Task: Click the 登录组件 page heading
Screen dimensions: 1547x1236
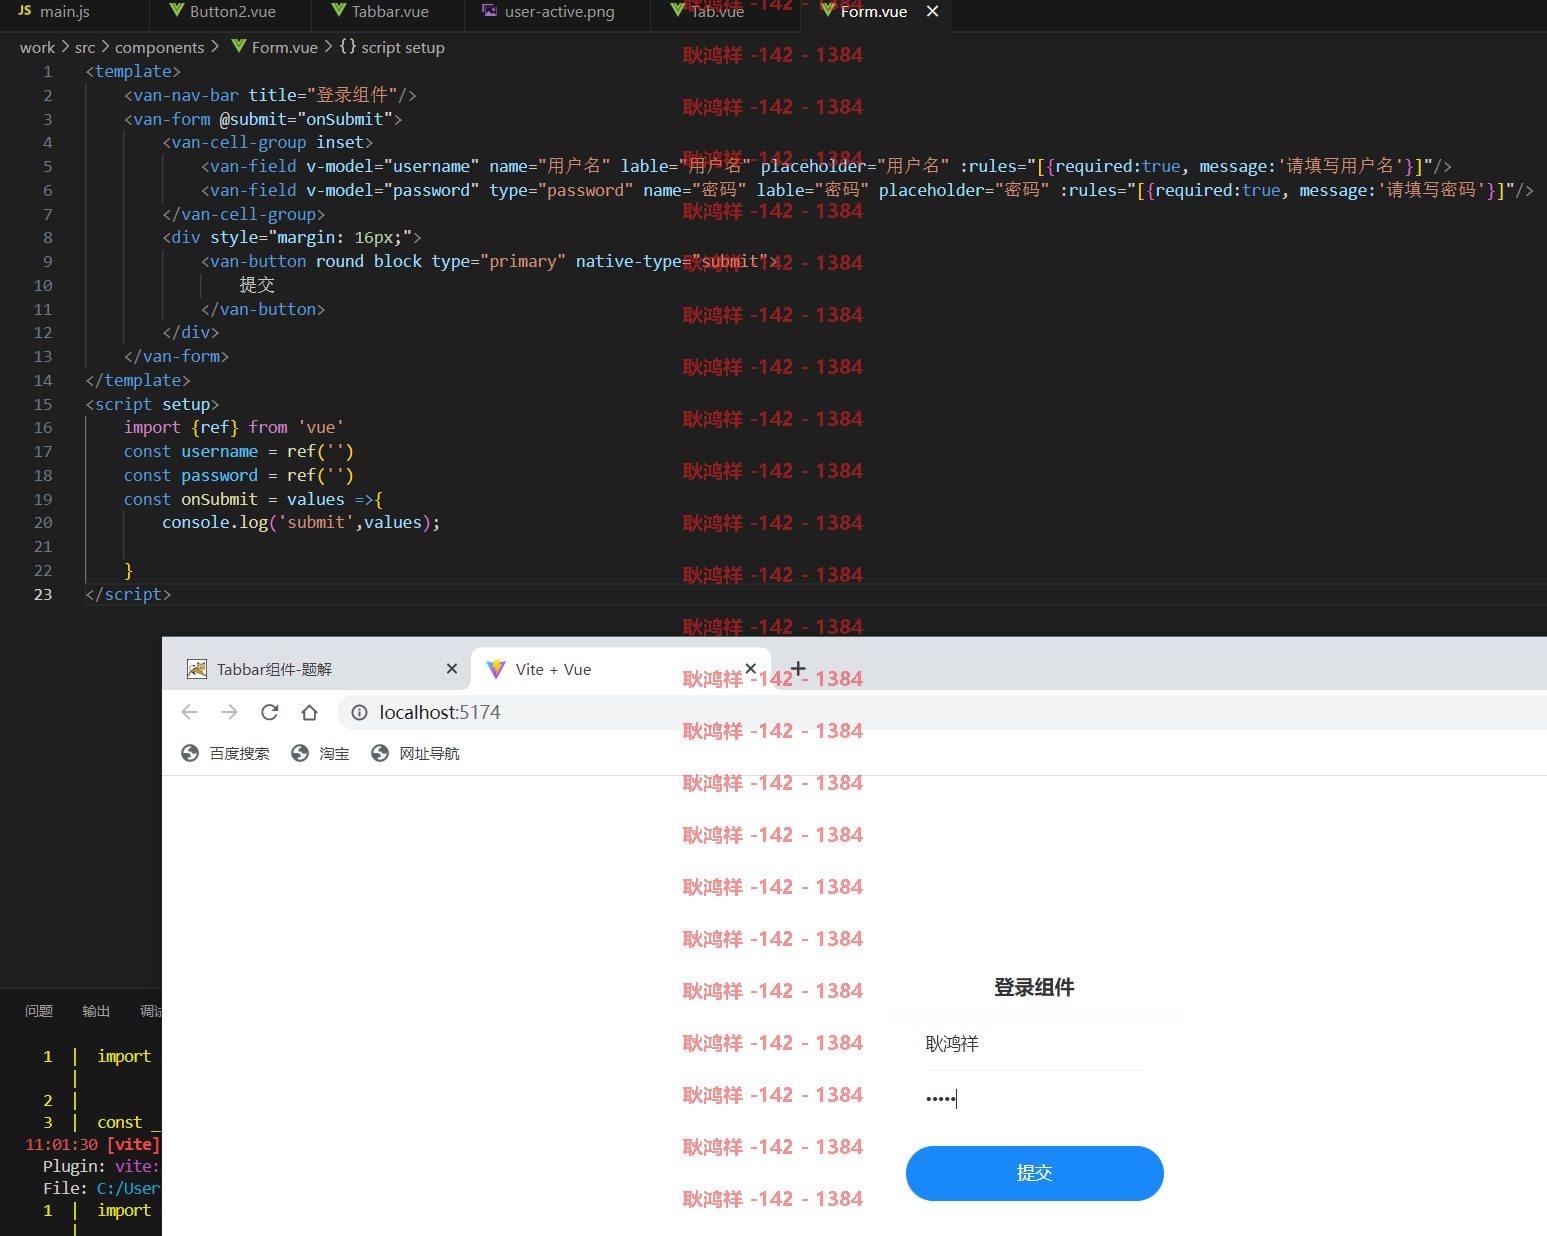Action: [1034, 987]
